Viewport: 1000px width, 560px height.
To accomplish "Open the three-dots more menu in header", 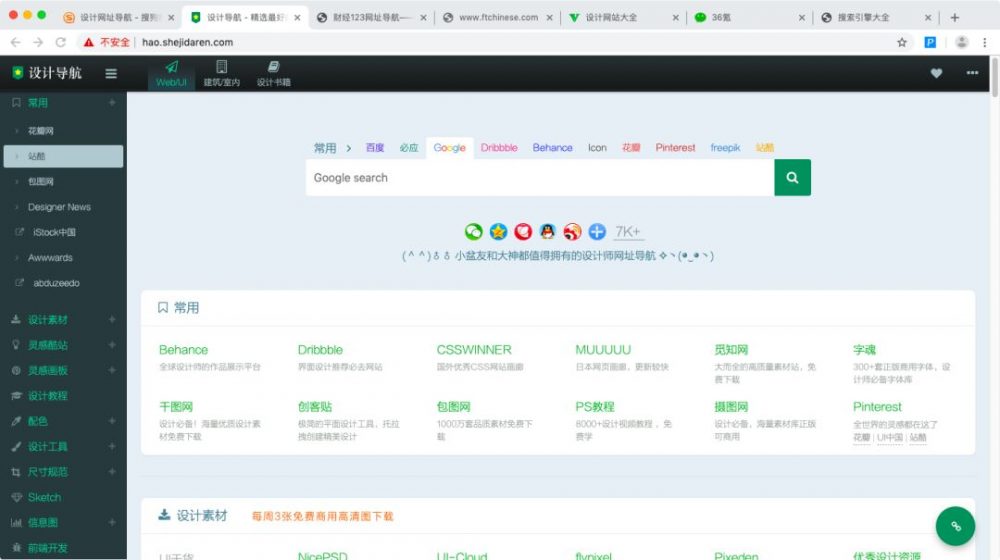I will click(x=972, y=73).
